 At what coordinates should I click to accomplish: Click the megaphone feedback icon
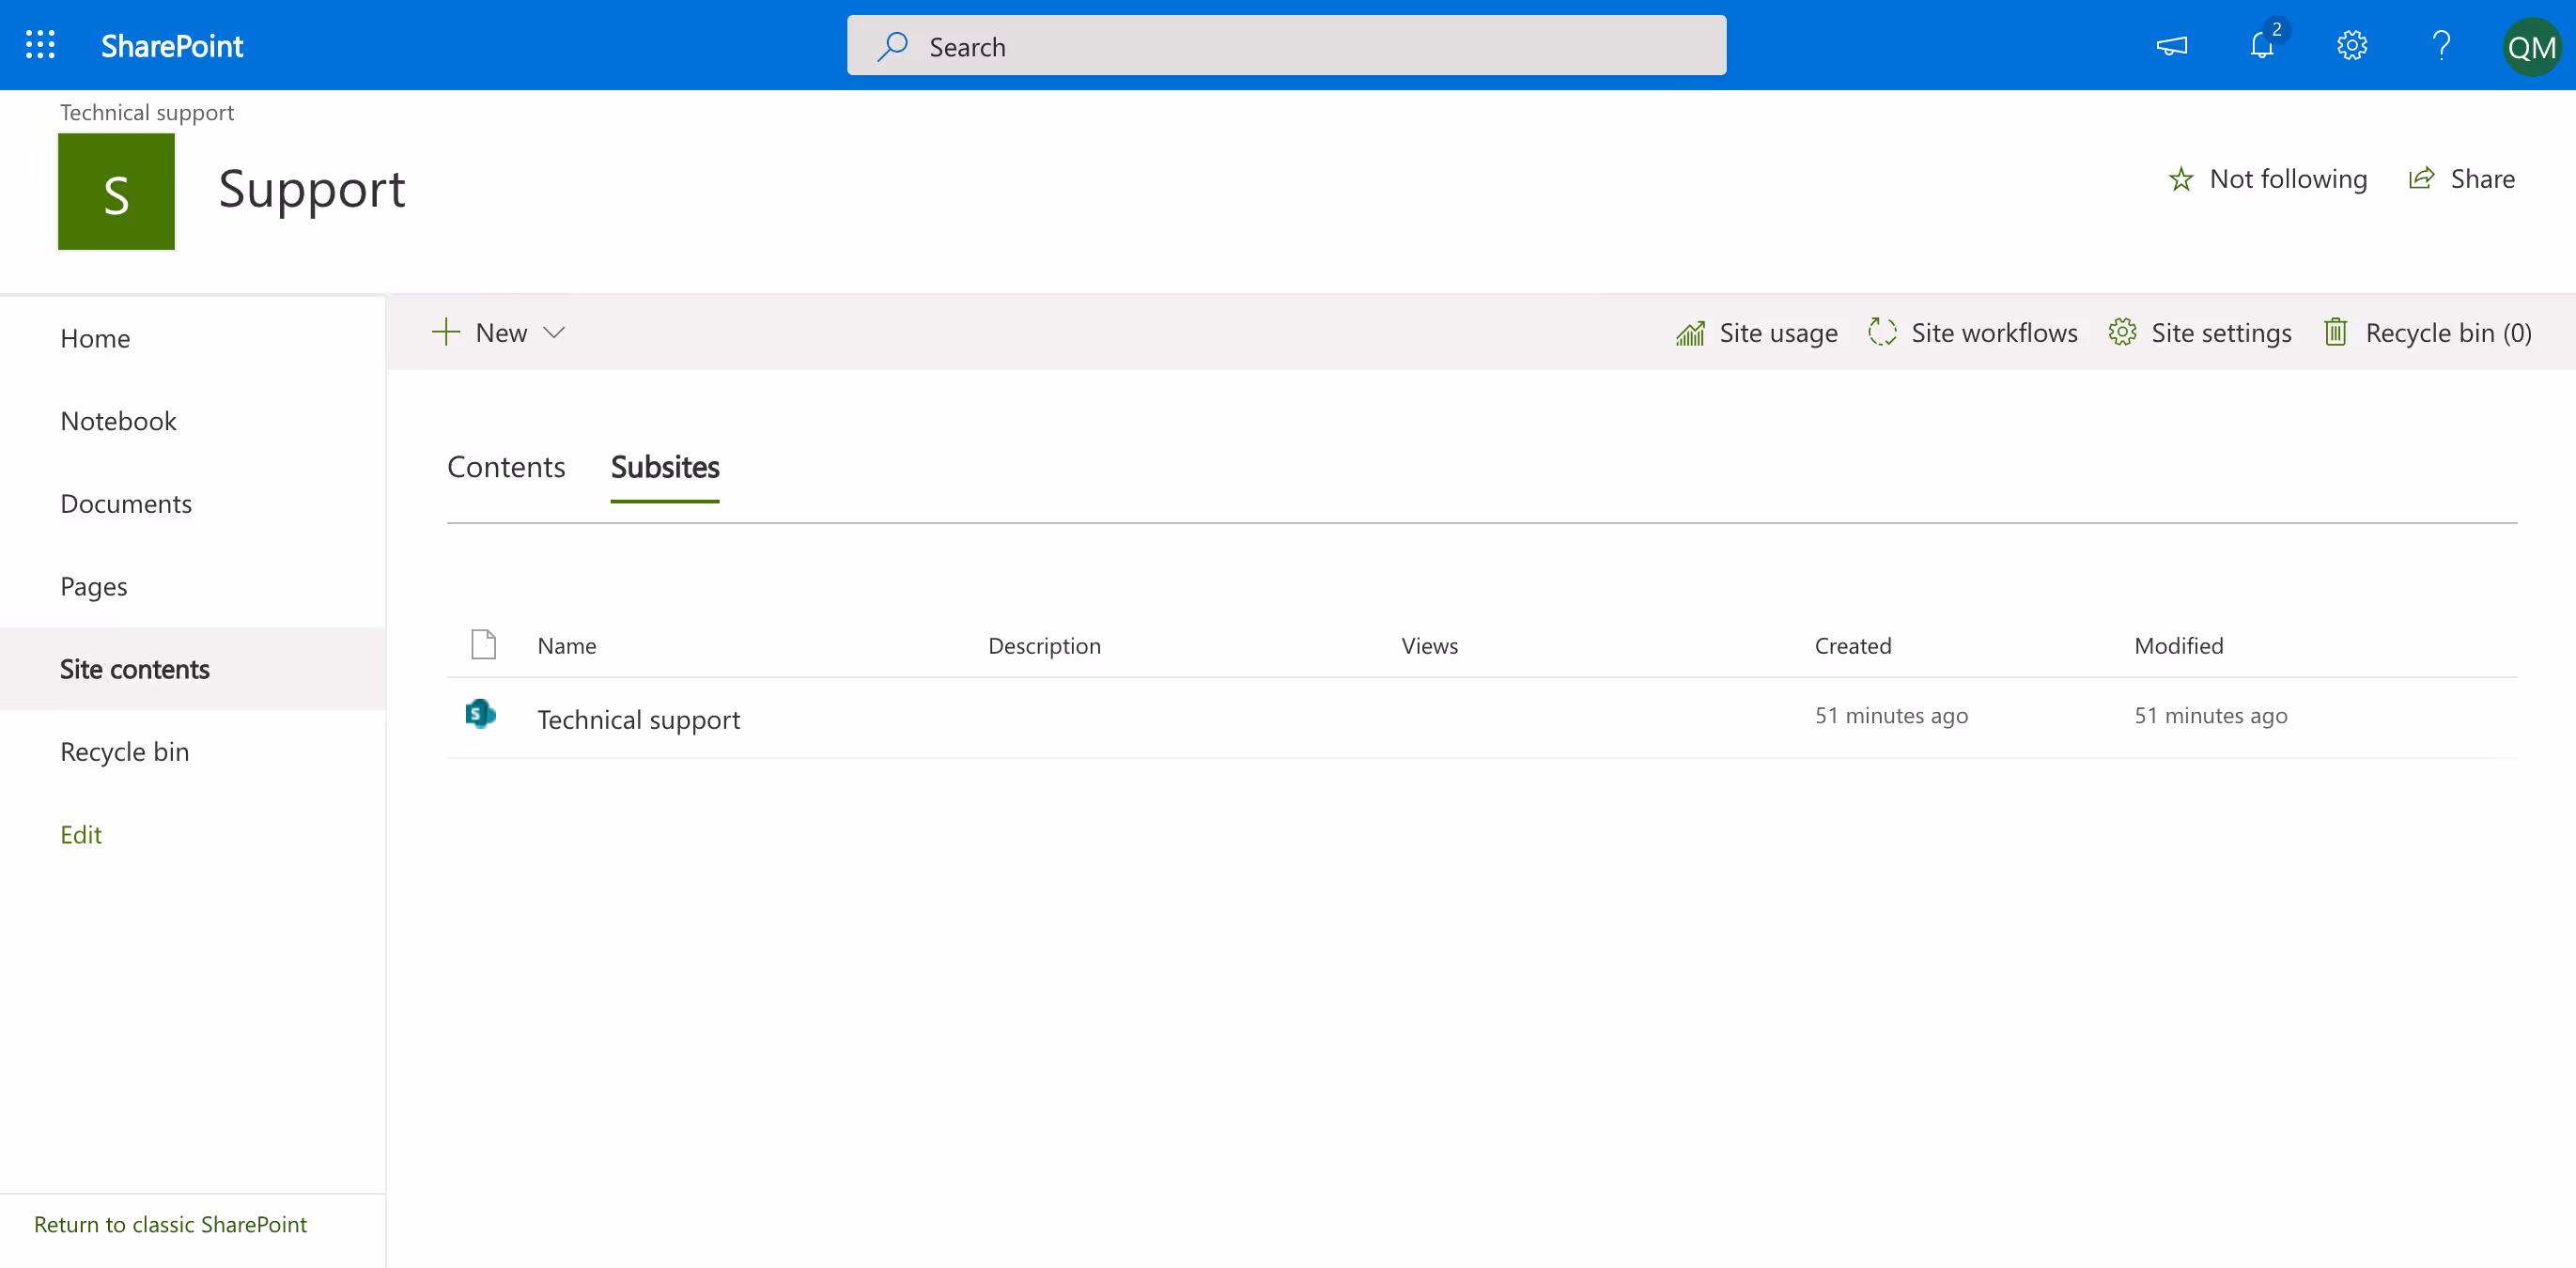coord(2171,46)
